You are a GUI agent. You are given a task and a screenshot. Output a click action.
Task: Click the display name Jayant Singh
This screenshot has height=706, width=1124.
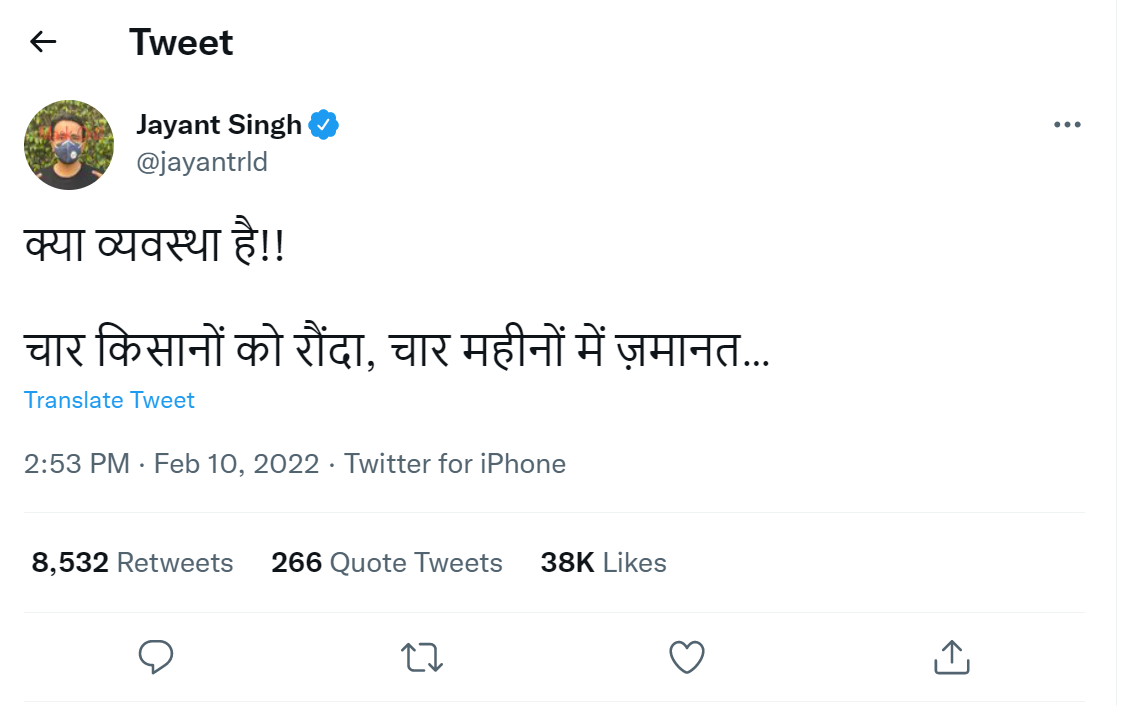tap(219, 123)
